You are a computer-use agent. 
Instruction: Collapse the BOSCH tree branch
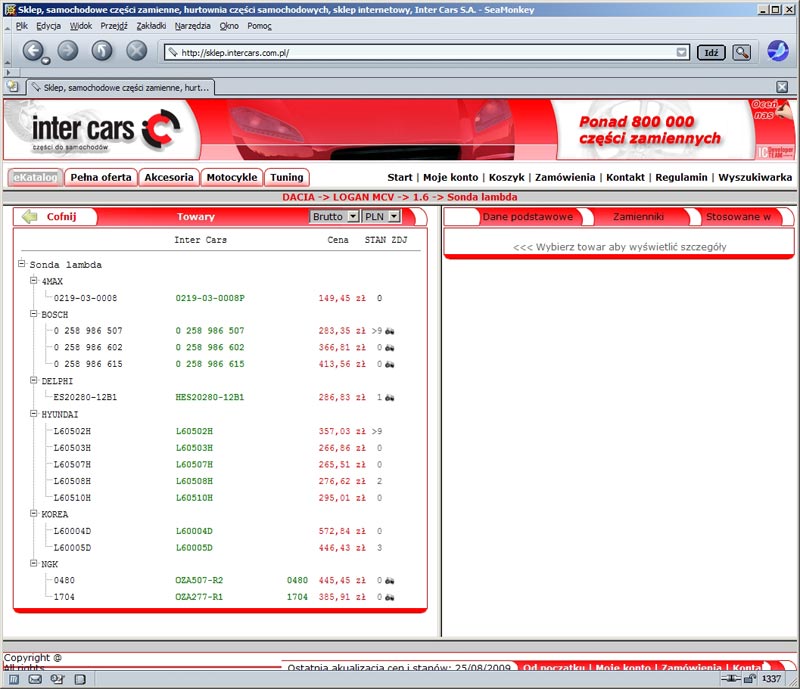(34, 315)
